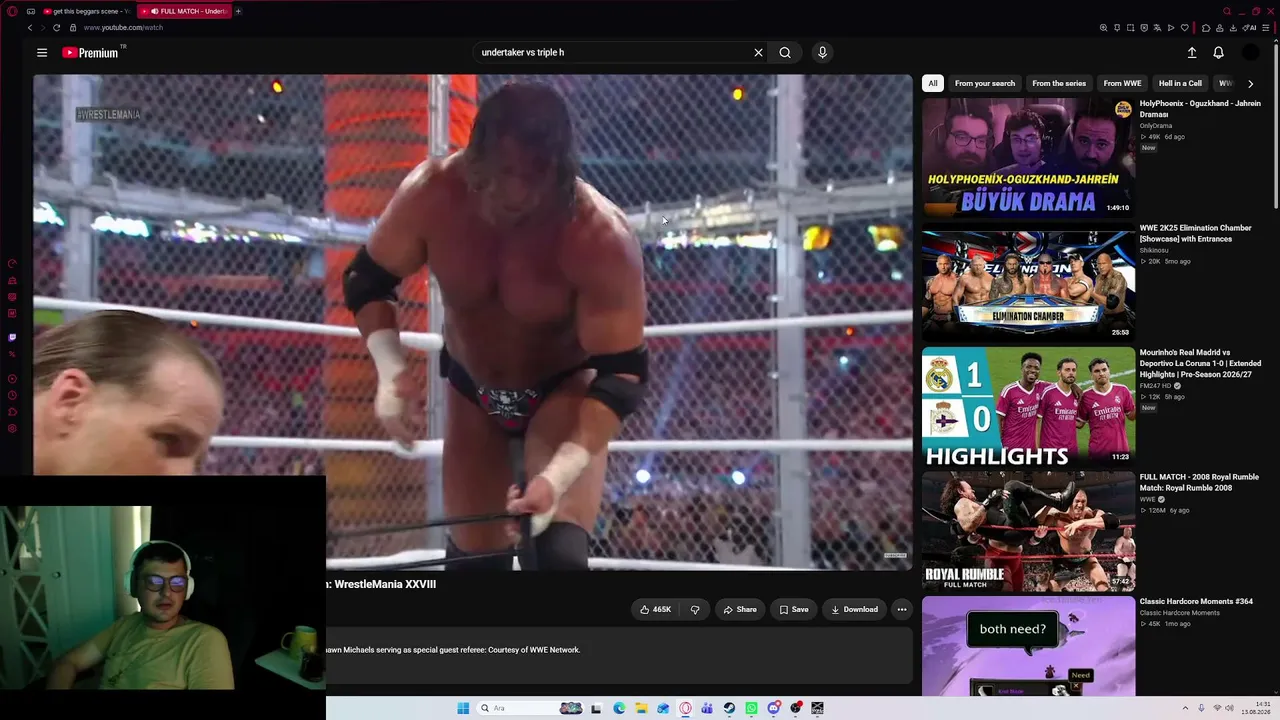
Task: Open "WWE 2K25 Elimination Chamber" video title
Action: [1196, 233]
